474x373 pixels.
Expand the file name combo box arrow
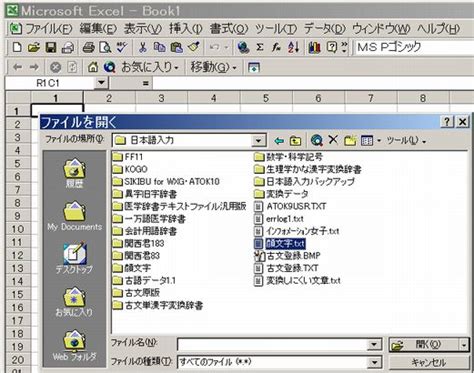coord(374,344)
